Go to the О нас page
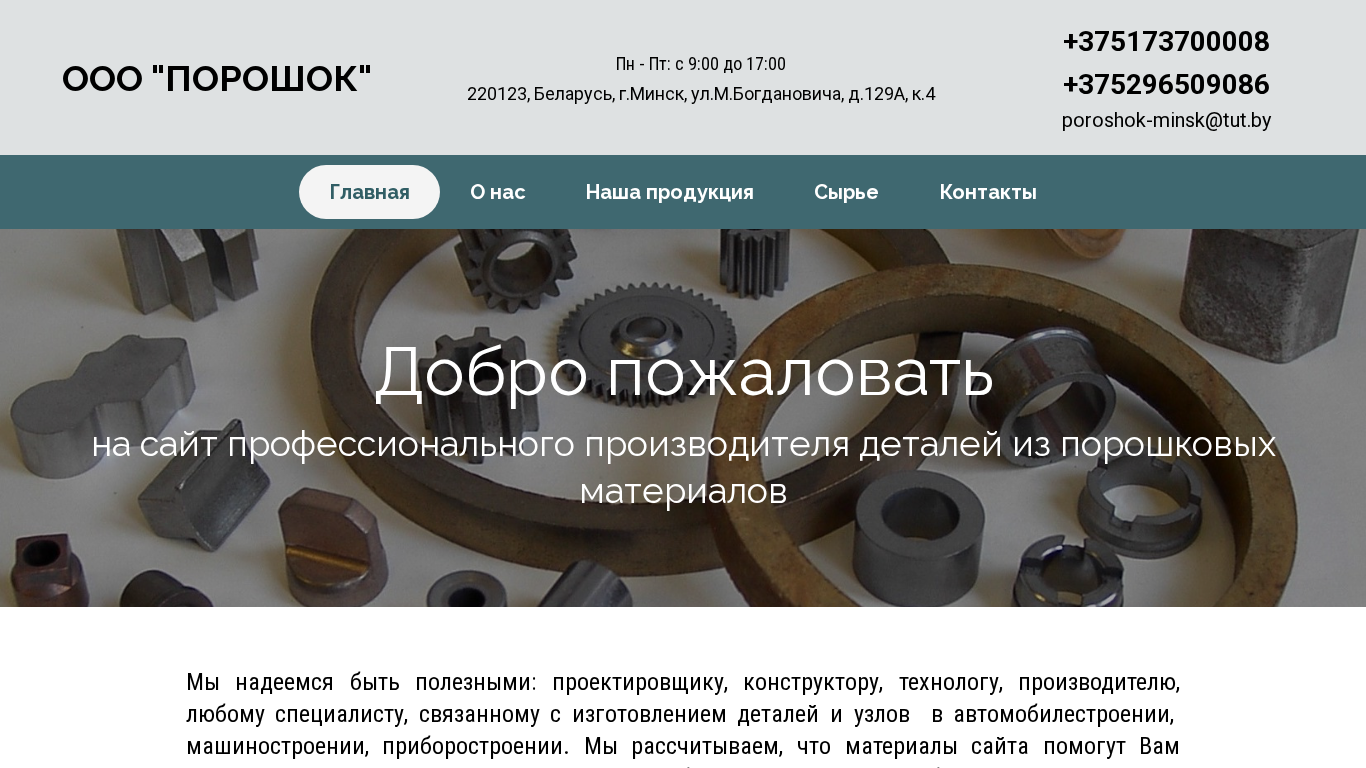Screen dimensions: 1366x768 click(x=498, y=192)
